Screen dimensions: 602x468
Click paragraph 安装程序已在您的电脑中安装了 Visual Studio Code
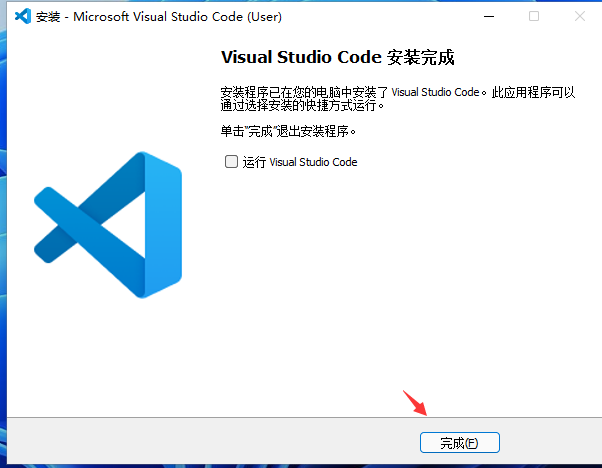tap(398, 99)
